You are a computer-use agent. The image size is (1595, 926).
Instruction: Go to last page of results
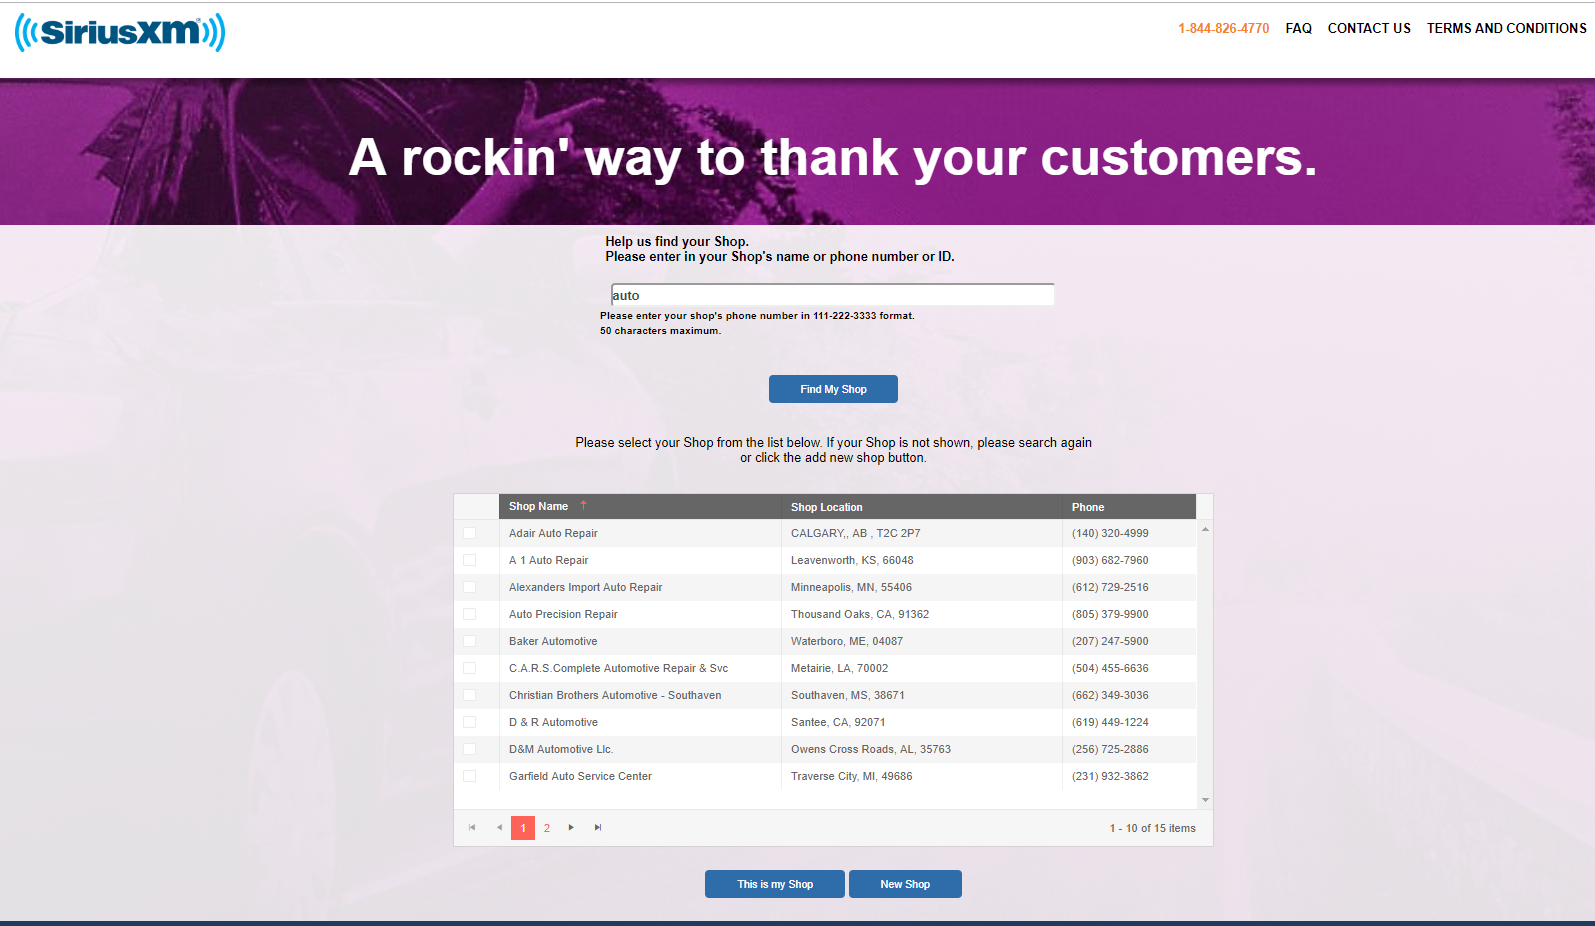point(598,827)
